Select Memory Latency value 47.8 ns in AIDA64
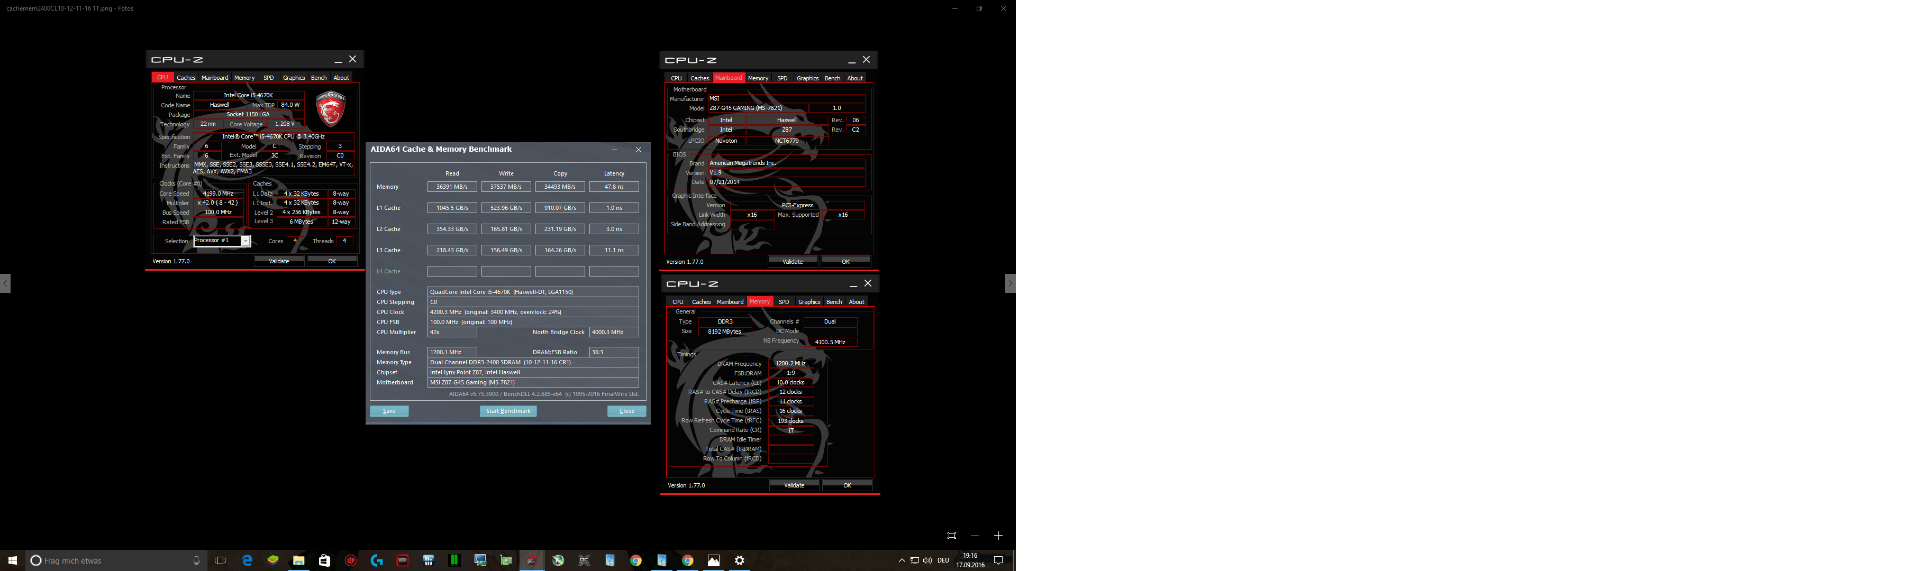The width and height of the screenshot is (1920, 571). pos(614,187)
